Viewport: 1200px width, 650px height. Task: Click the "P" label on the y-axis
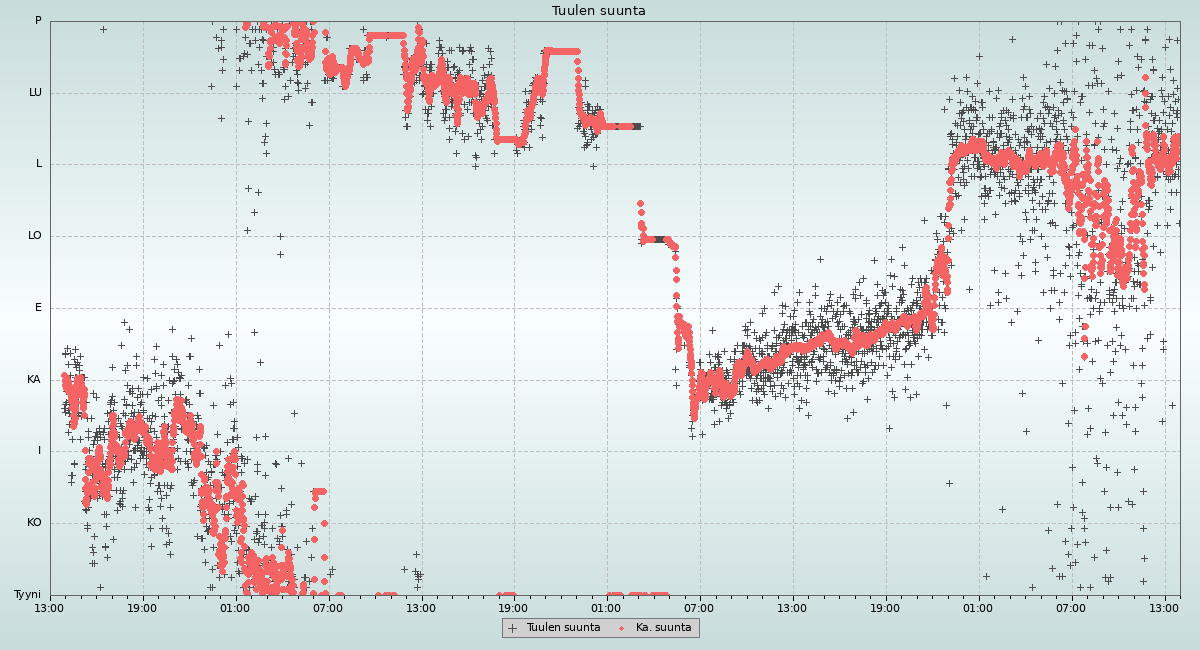pos(38,21)
